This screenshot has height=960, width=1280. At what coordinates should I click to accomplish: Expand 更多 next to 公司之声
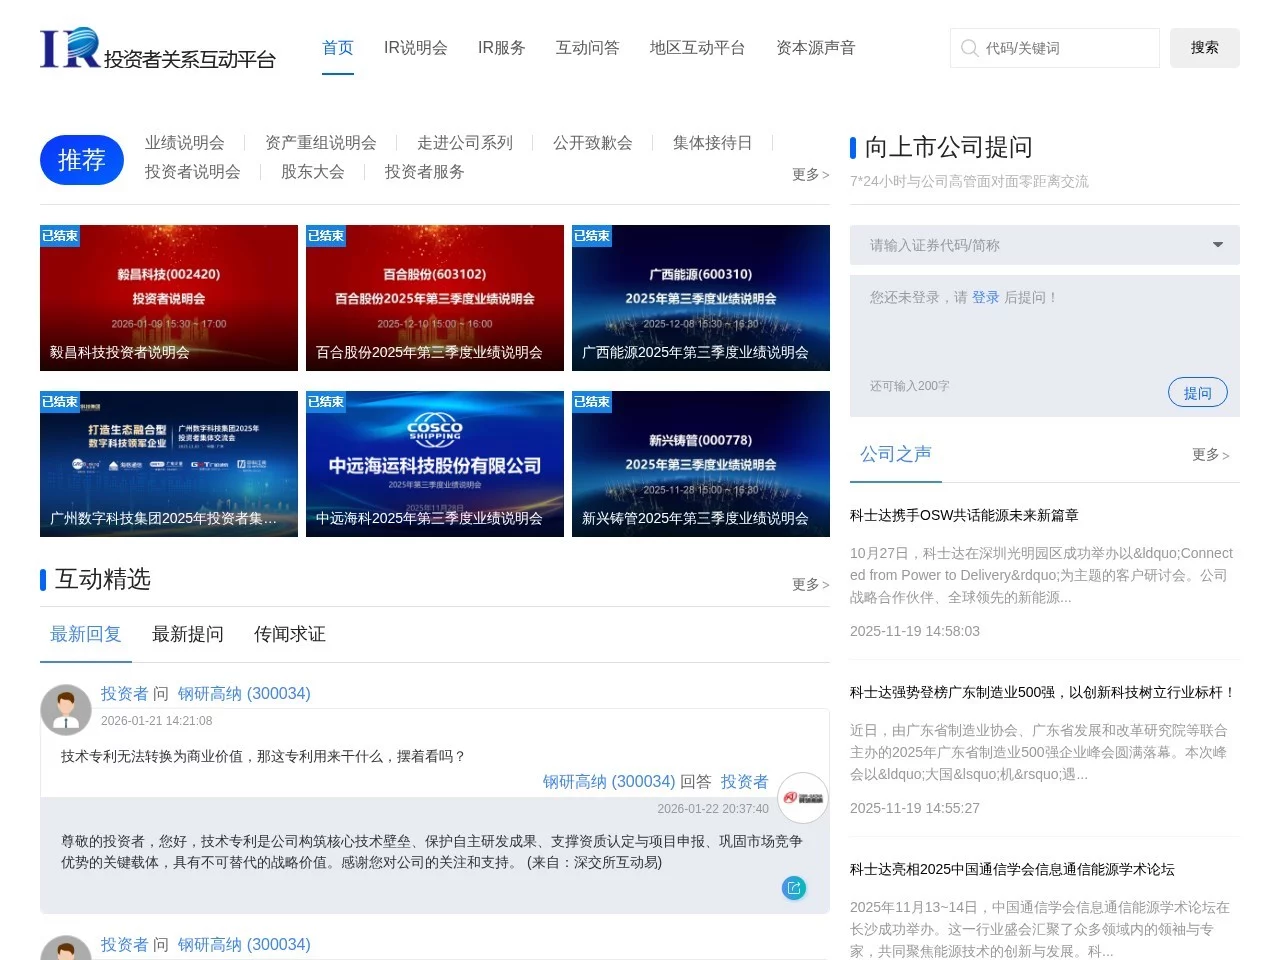click(1210, 455)
